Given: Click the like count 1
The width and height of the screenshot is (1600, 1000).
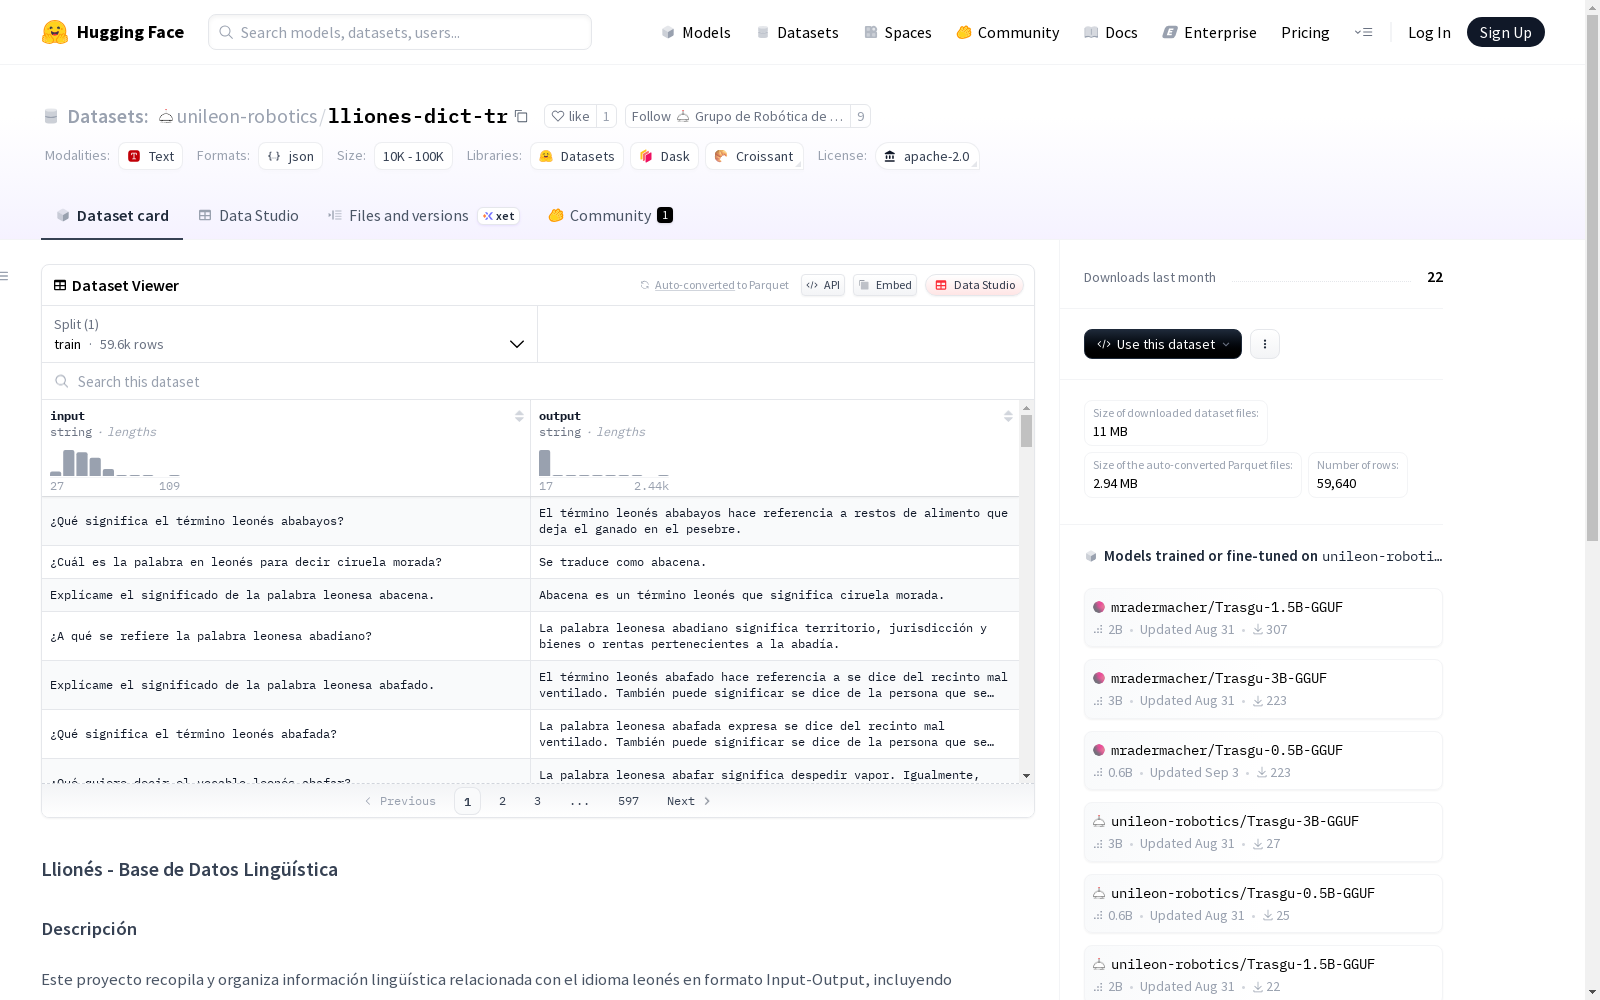Looking at the screenshot, I should pos(606,116).
